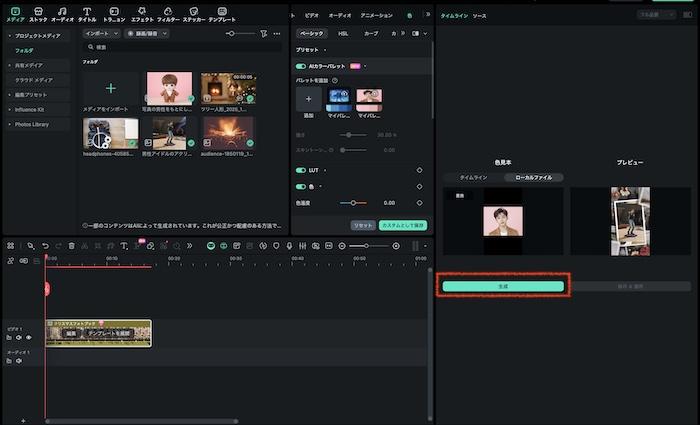Switch to the HSL tab
Viewport: 700px width, 425px height.
(343, 33)
